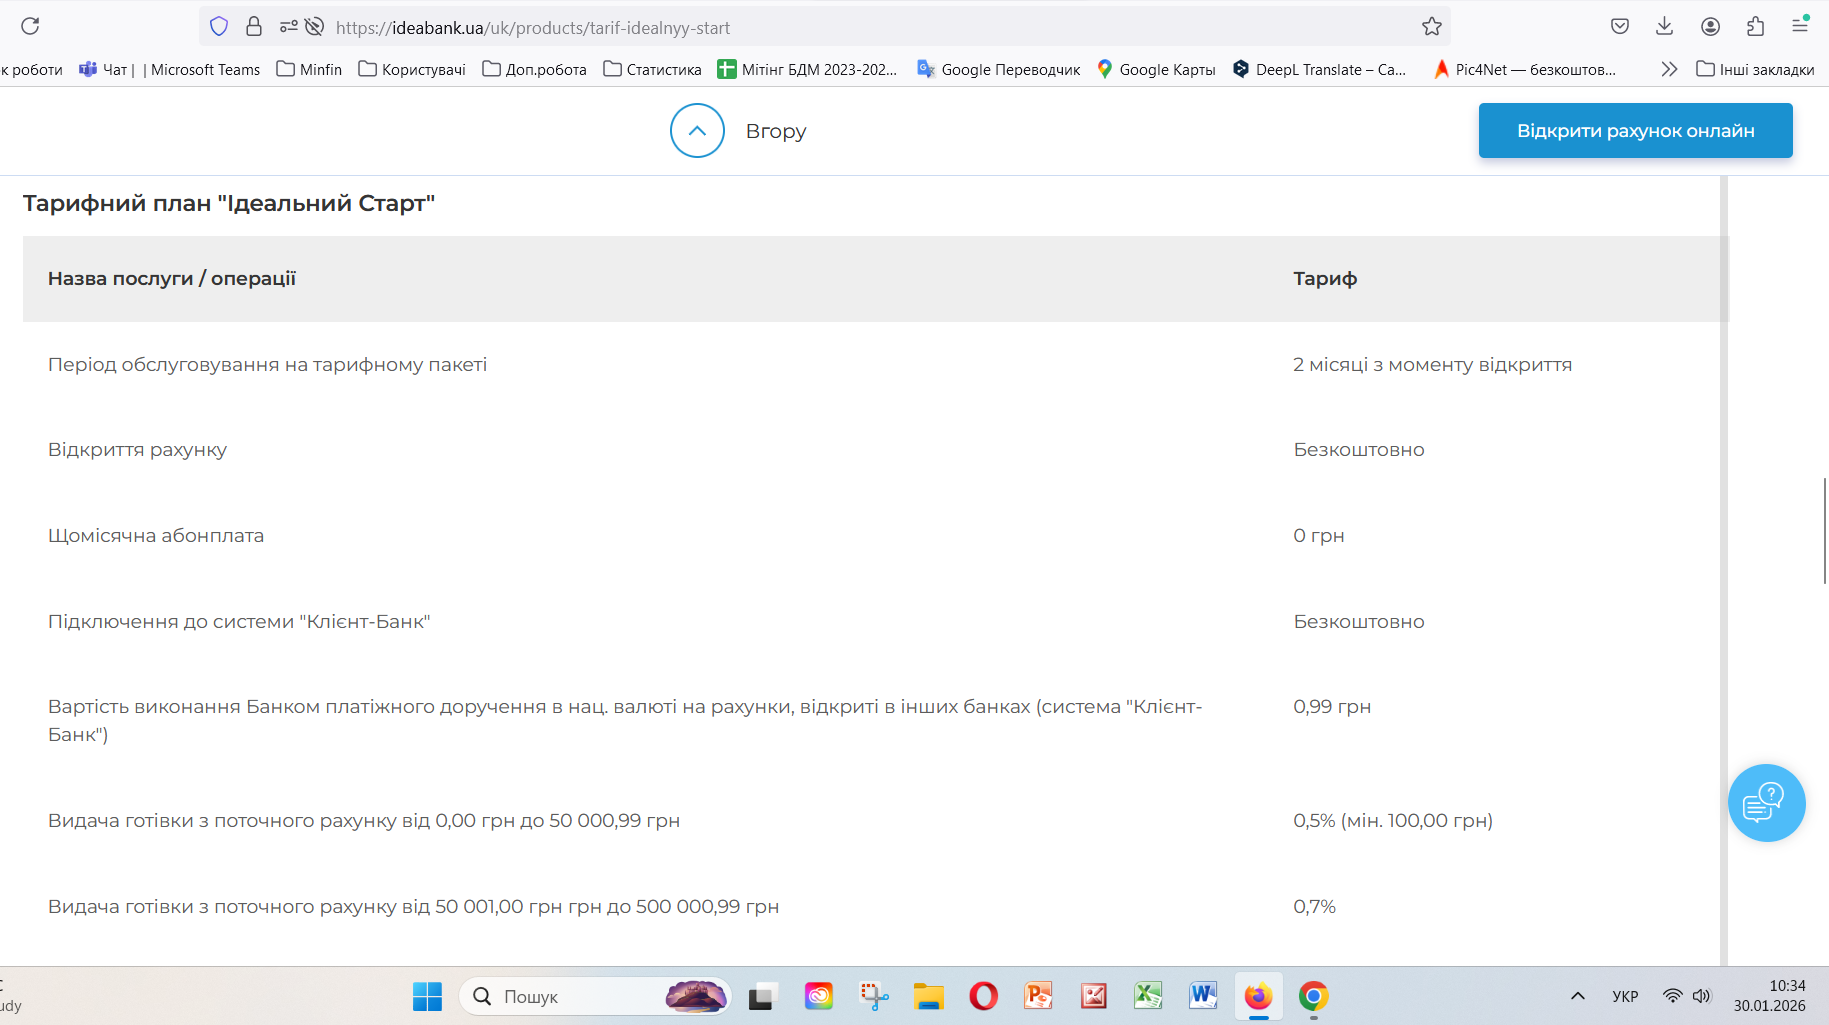Click the Відкрити рахунок онлайн button

[1636, 131]
